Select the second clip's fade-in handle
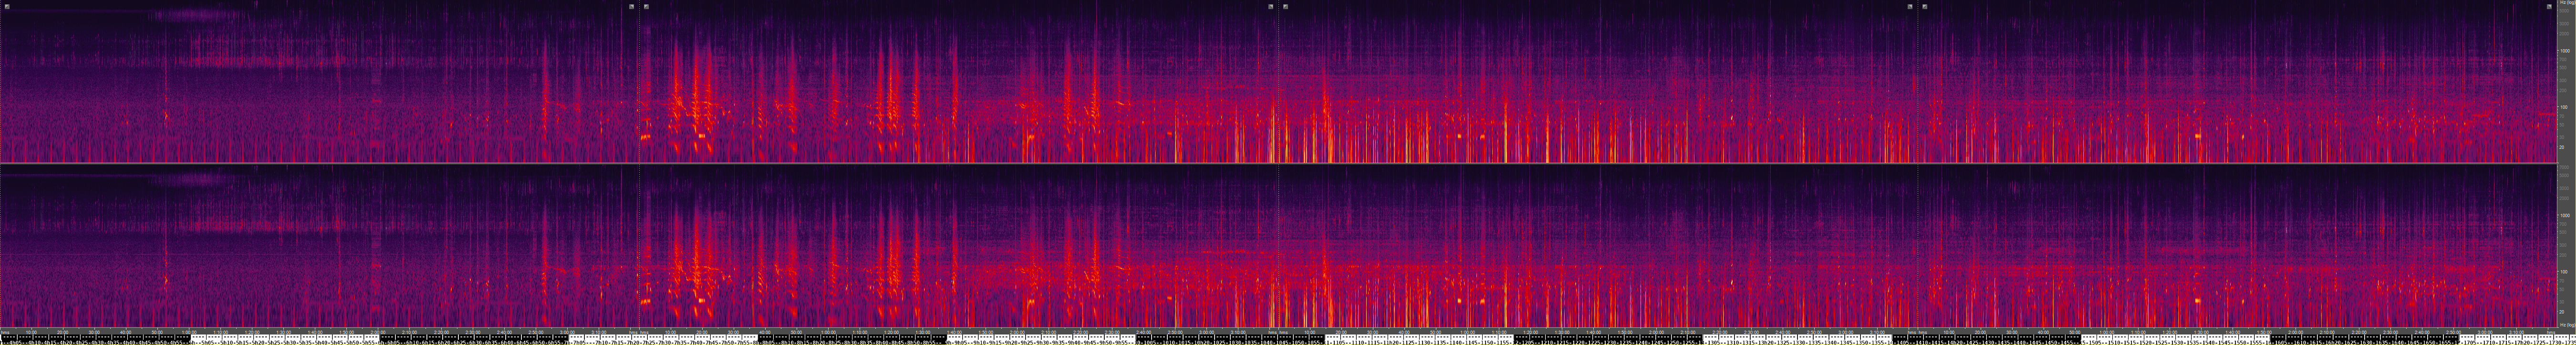2576x345 pixels. click(647, 6)
